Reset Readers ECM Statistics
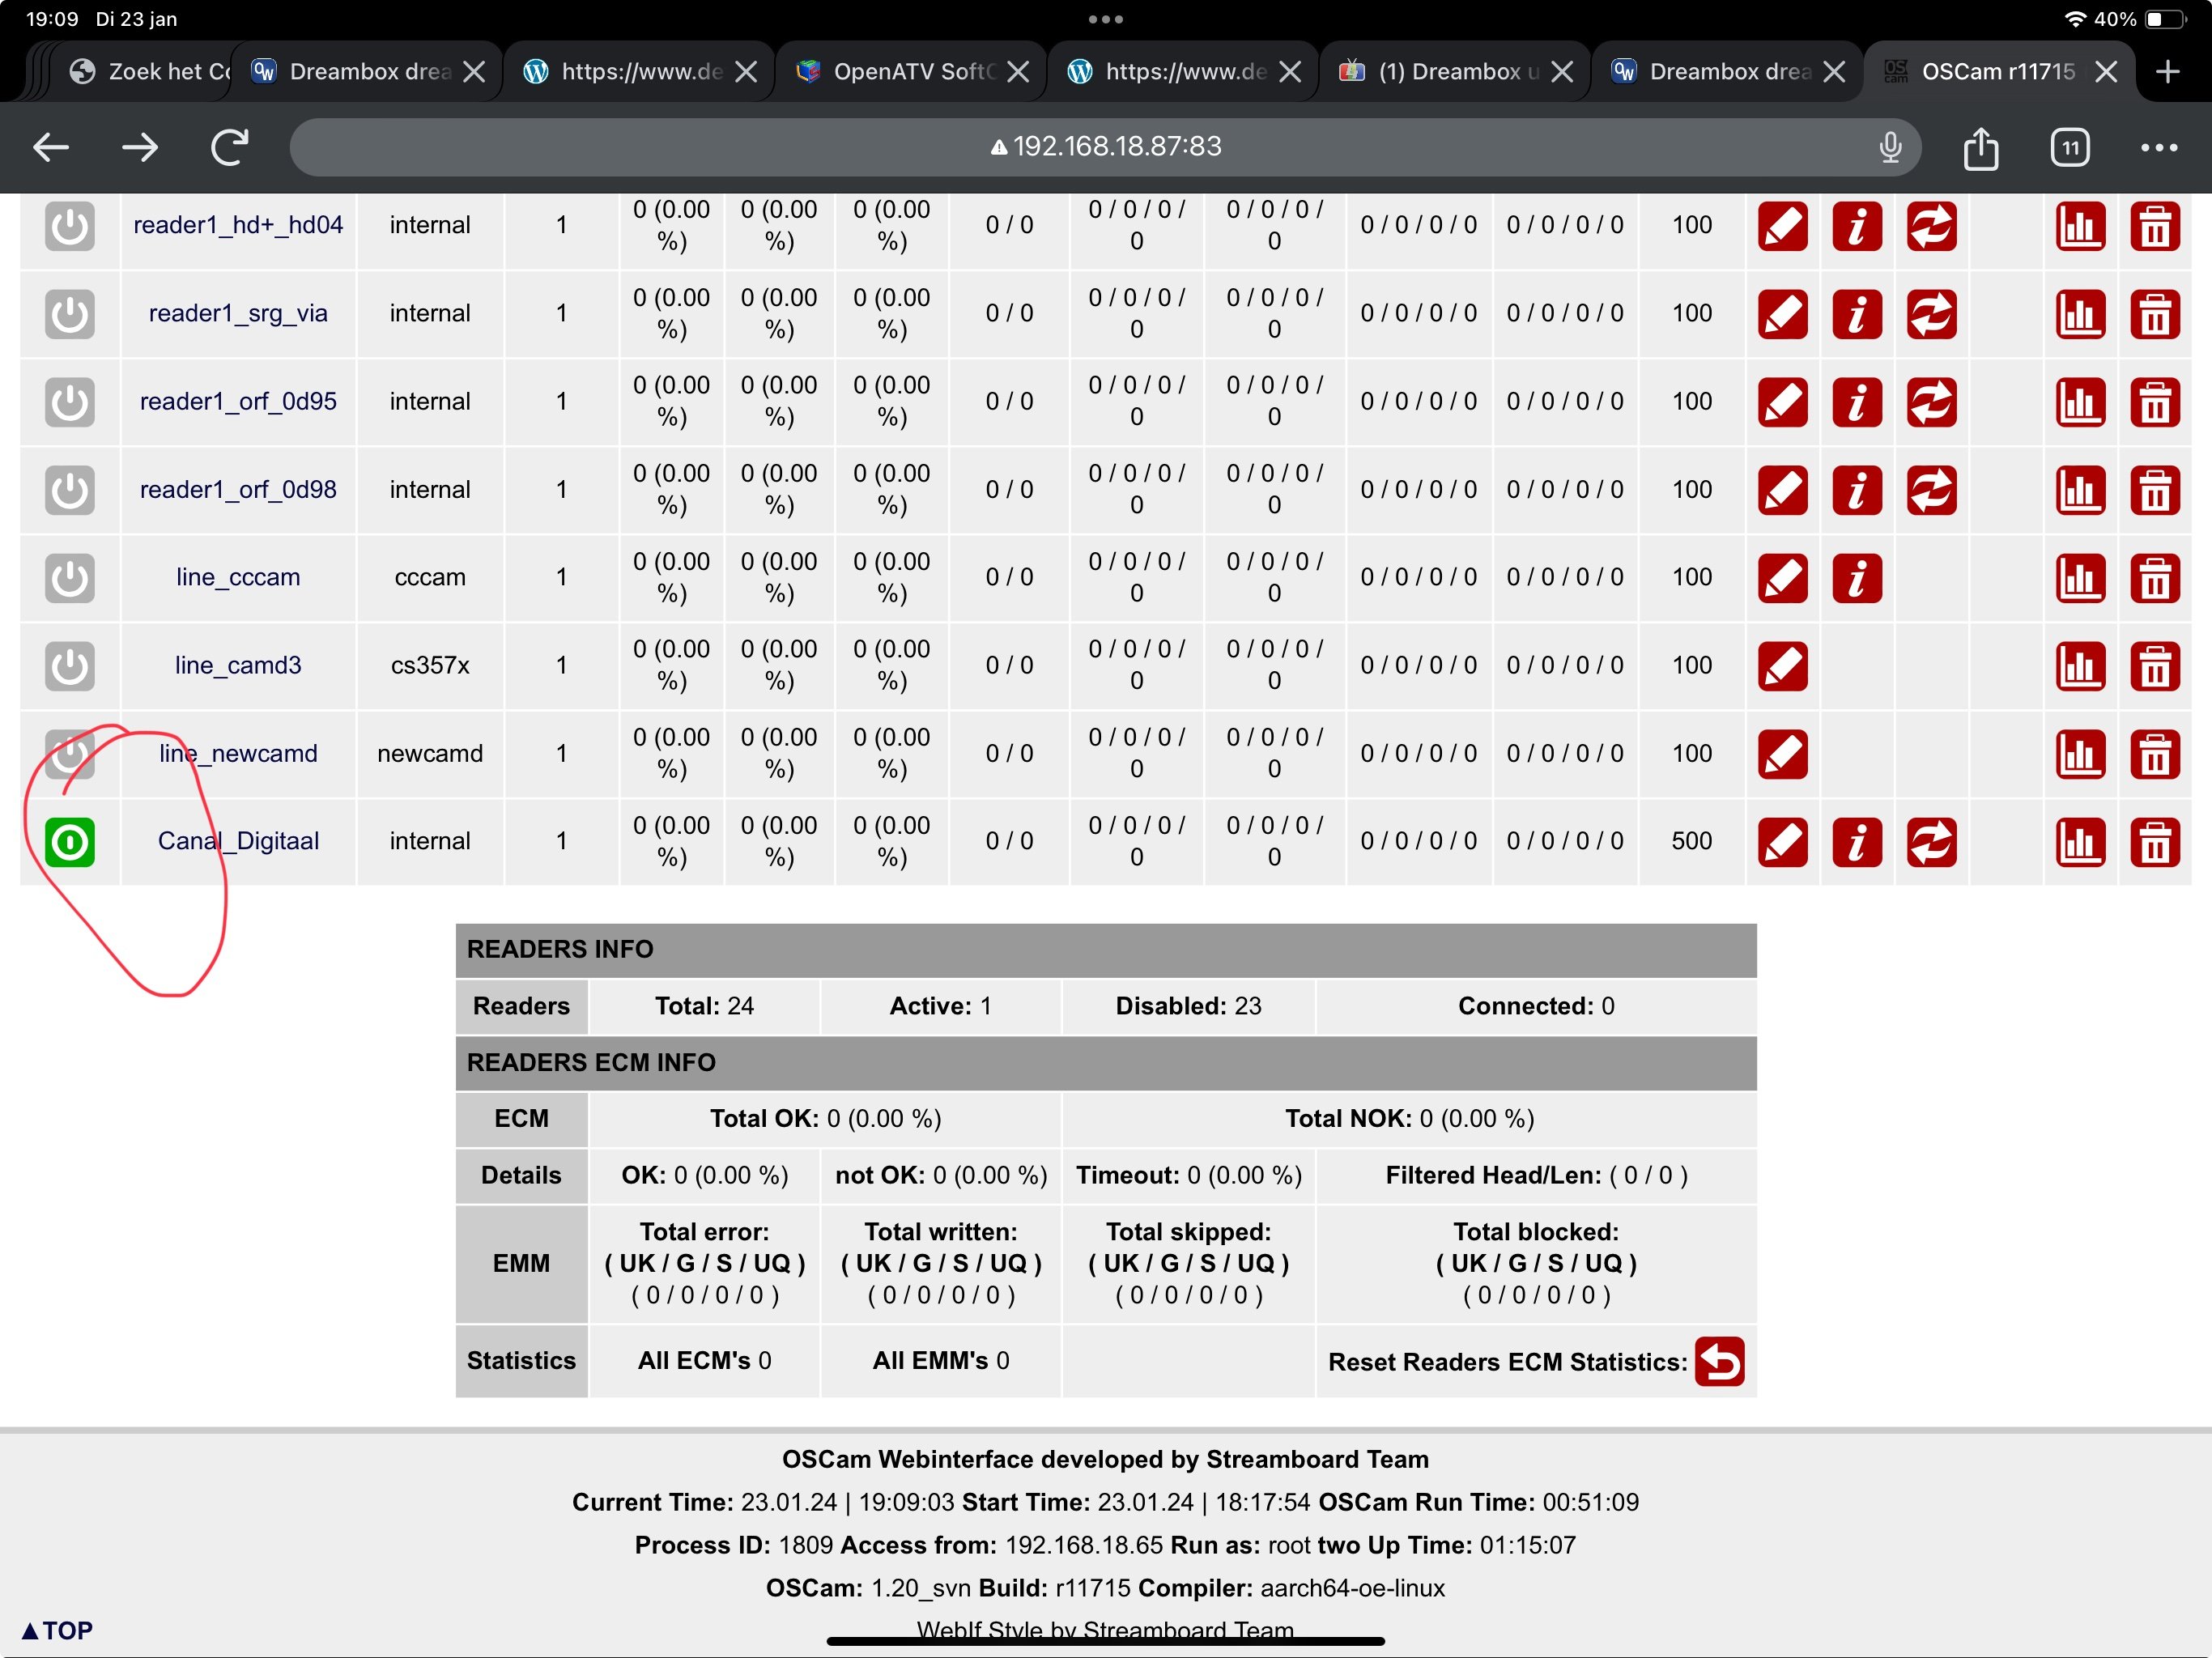 coord(1719,1361)
